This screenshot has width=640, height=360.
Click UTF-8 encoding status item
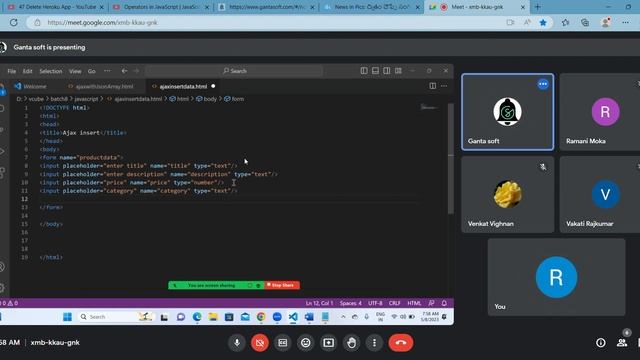[x=375, y=303]
